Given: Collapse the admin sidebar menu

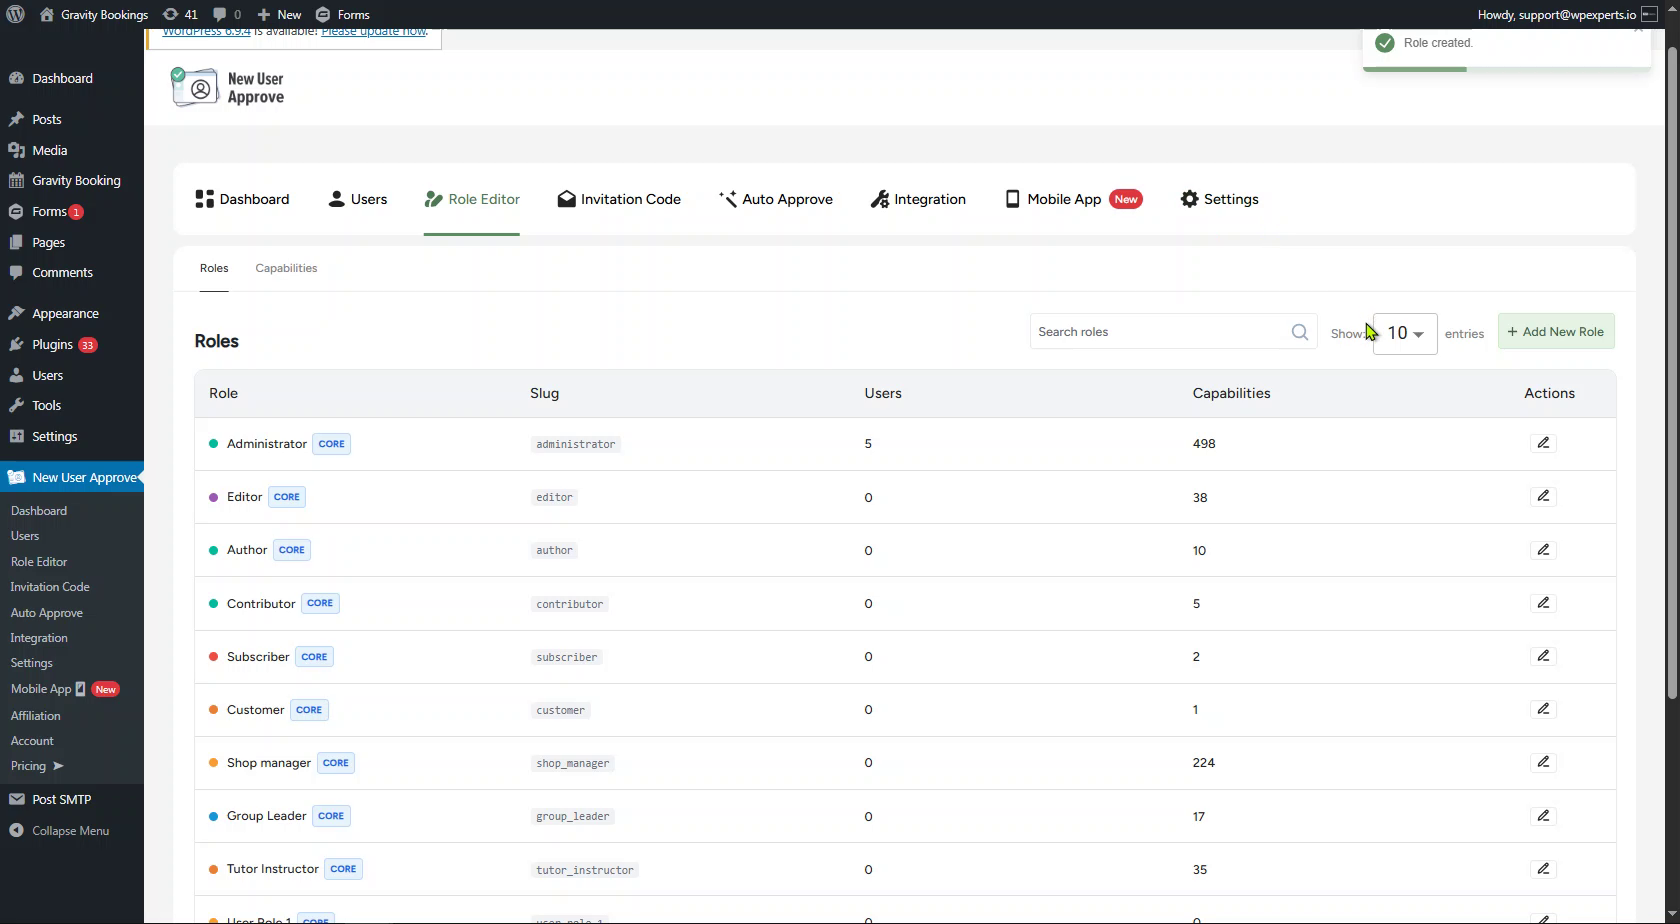Looking at the screenshot, I should pos(70,831).
